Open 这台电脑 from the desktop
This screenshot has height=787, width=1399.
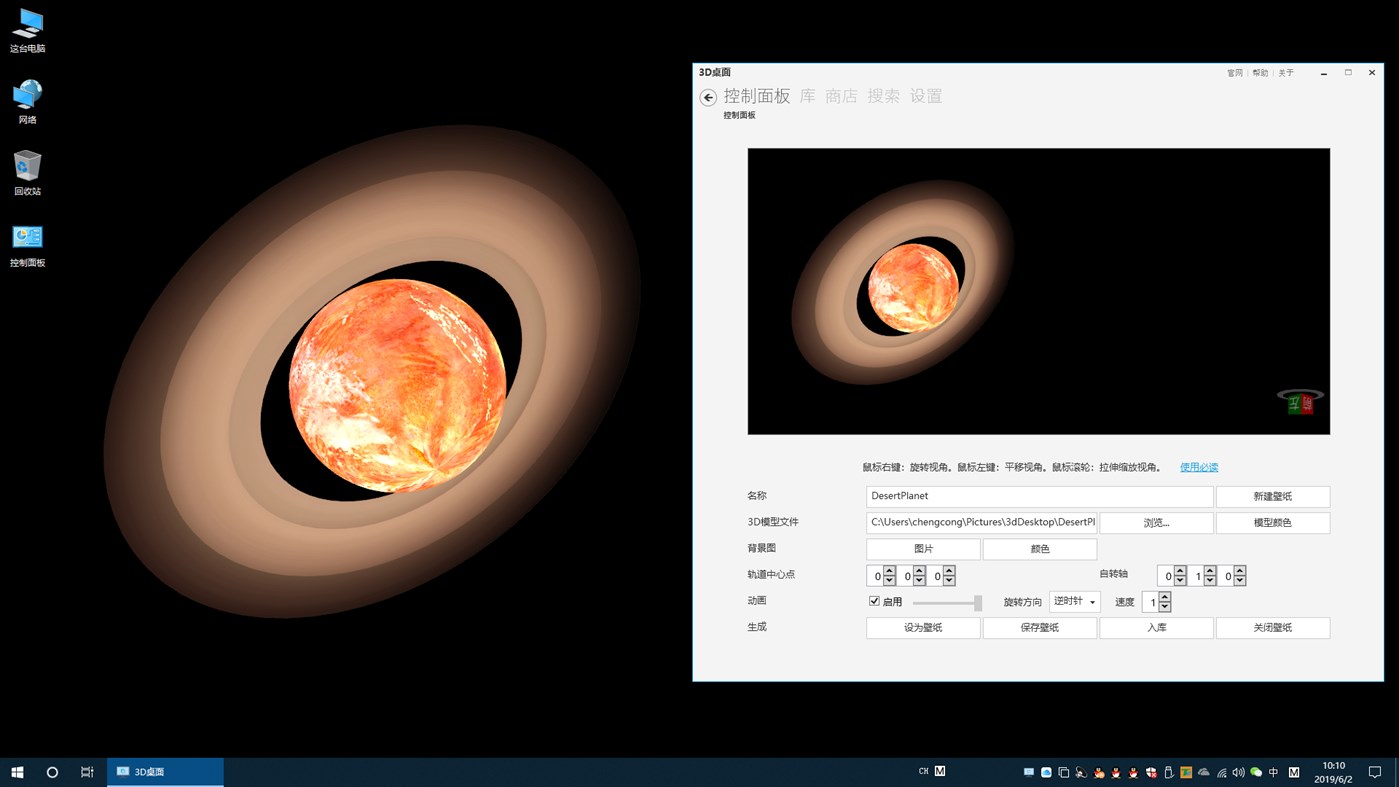point(26,28)
